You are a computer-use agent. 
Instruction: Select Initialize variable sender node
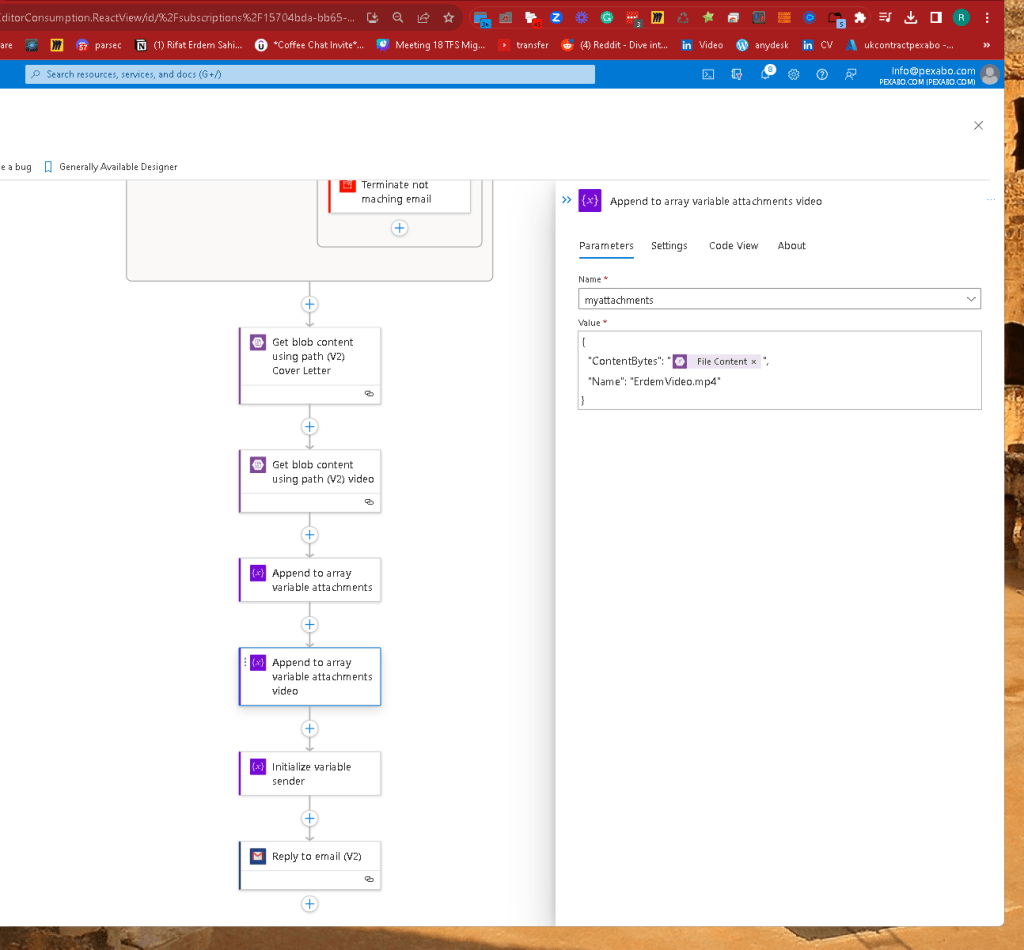coord(310,774)
